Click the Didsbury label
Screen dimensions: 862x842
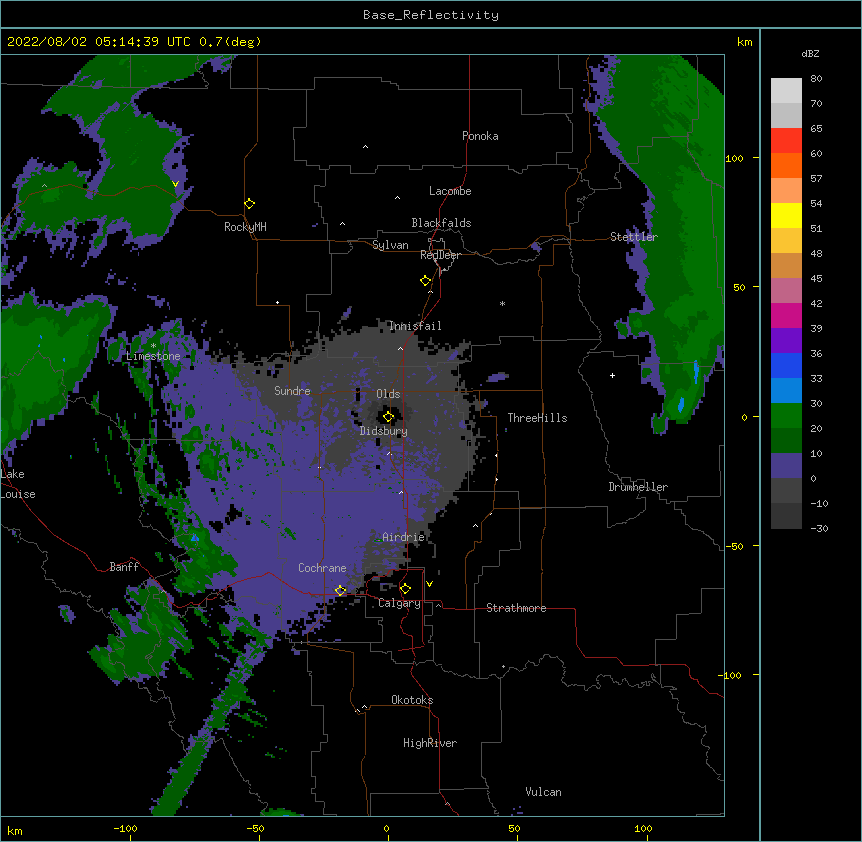click(383, 431)
